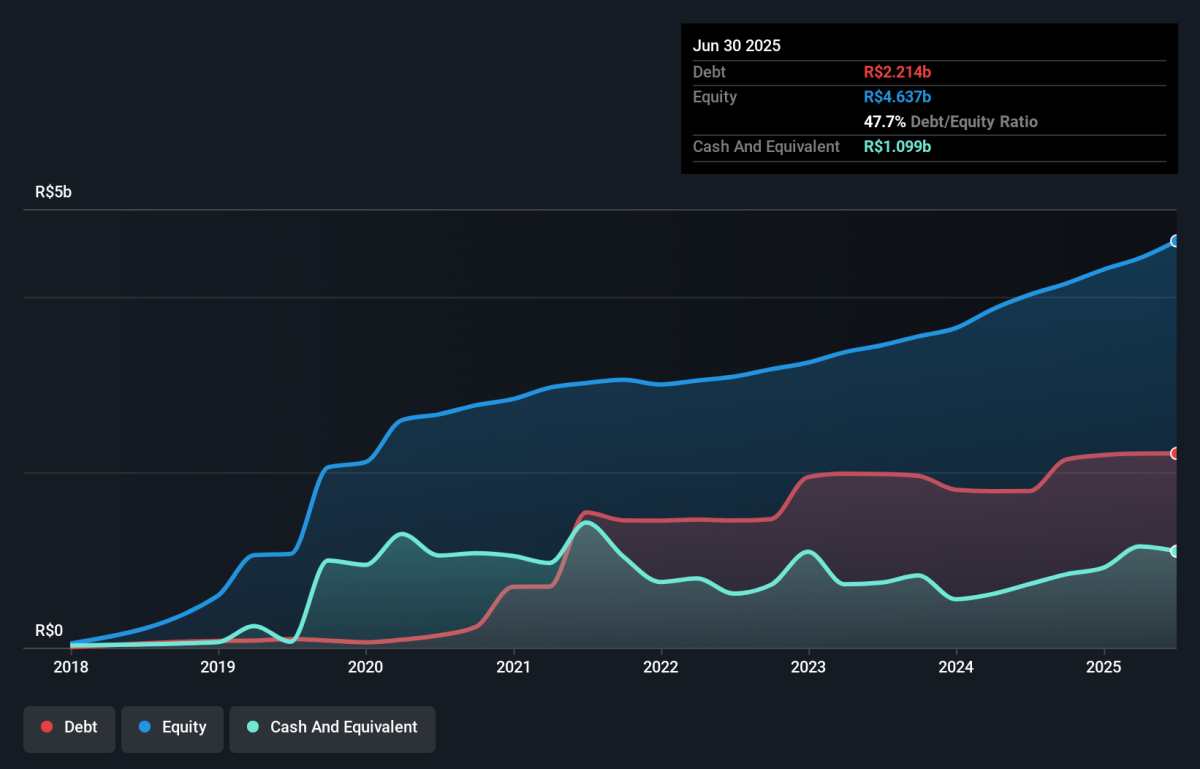
Task: Select the 2020 x-axis label
Action: [366, 668]
